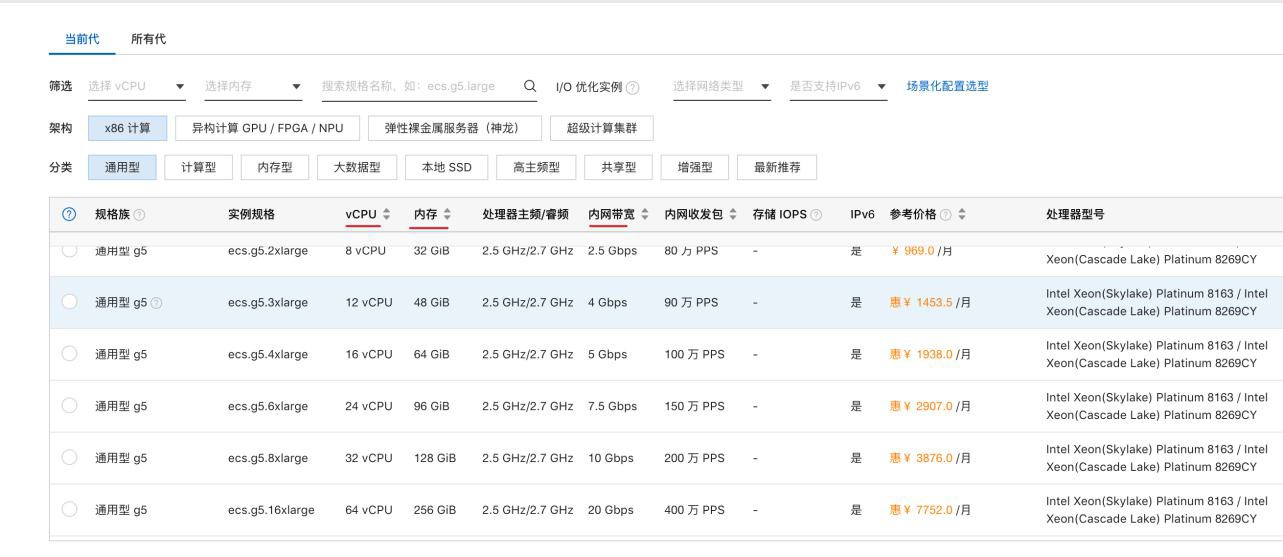1283x557 pixels.
Task: Open the 选择内存 dropdown
Action: tap(253, 86)
